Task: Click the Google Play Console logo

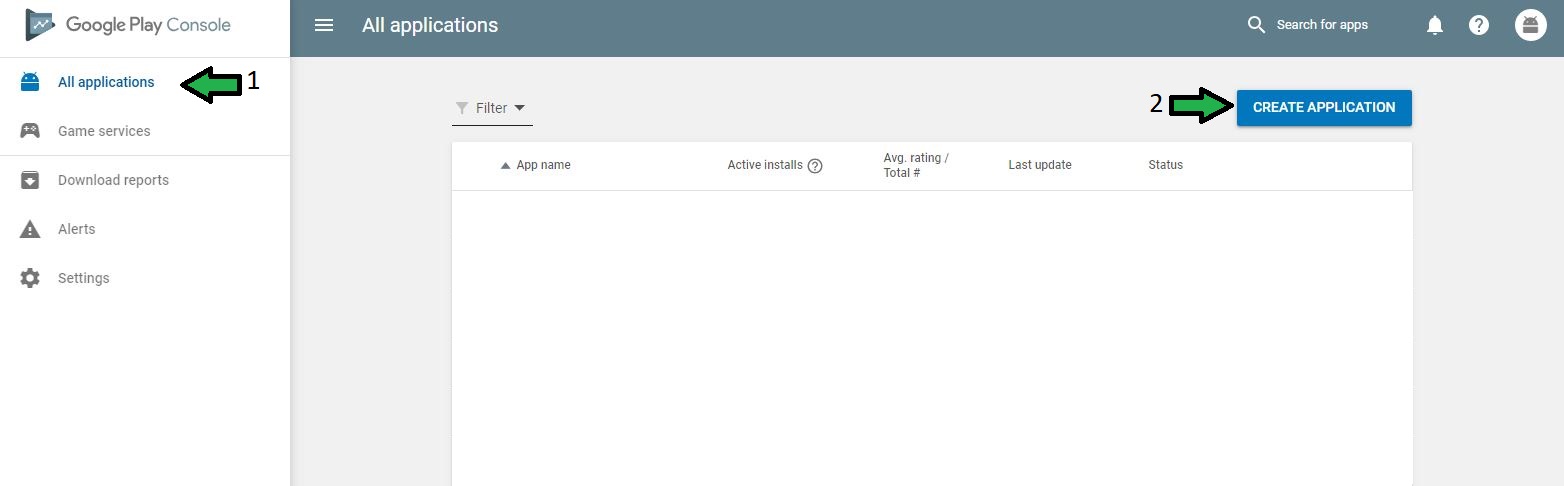Action: point(128,25)
